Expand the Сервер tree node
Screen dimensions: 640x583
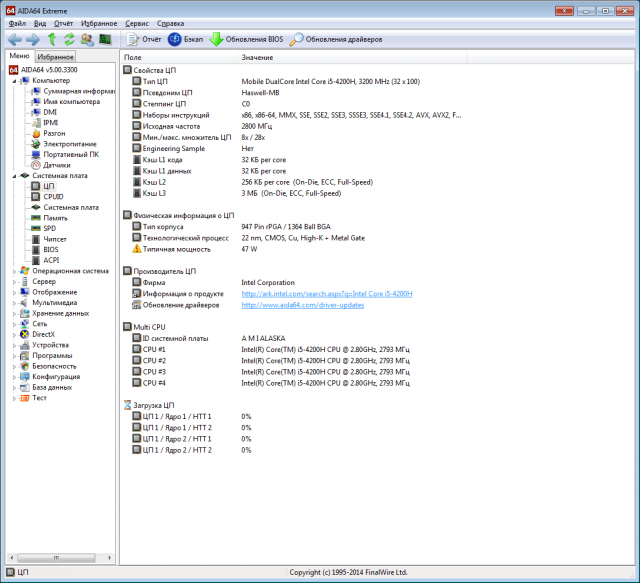14,282
